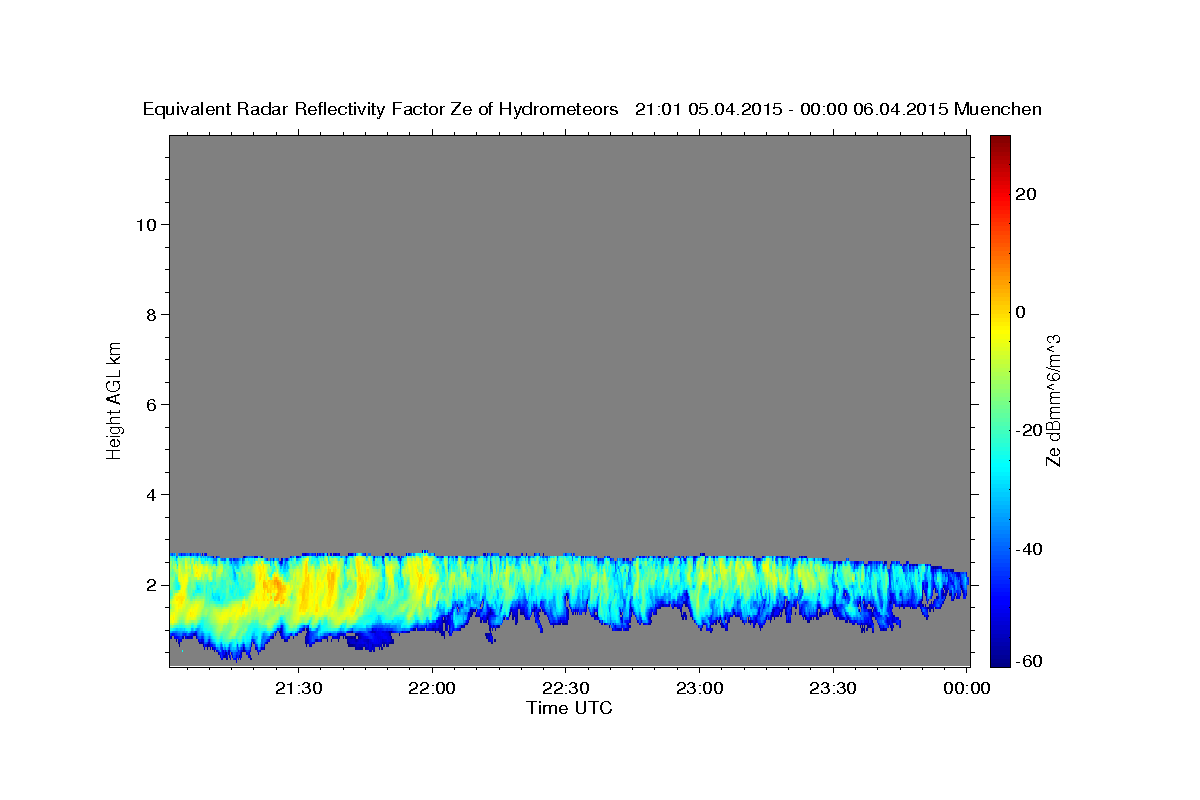Click the '23:30' time tick label

pos(833,688)
